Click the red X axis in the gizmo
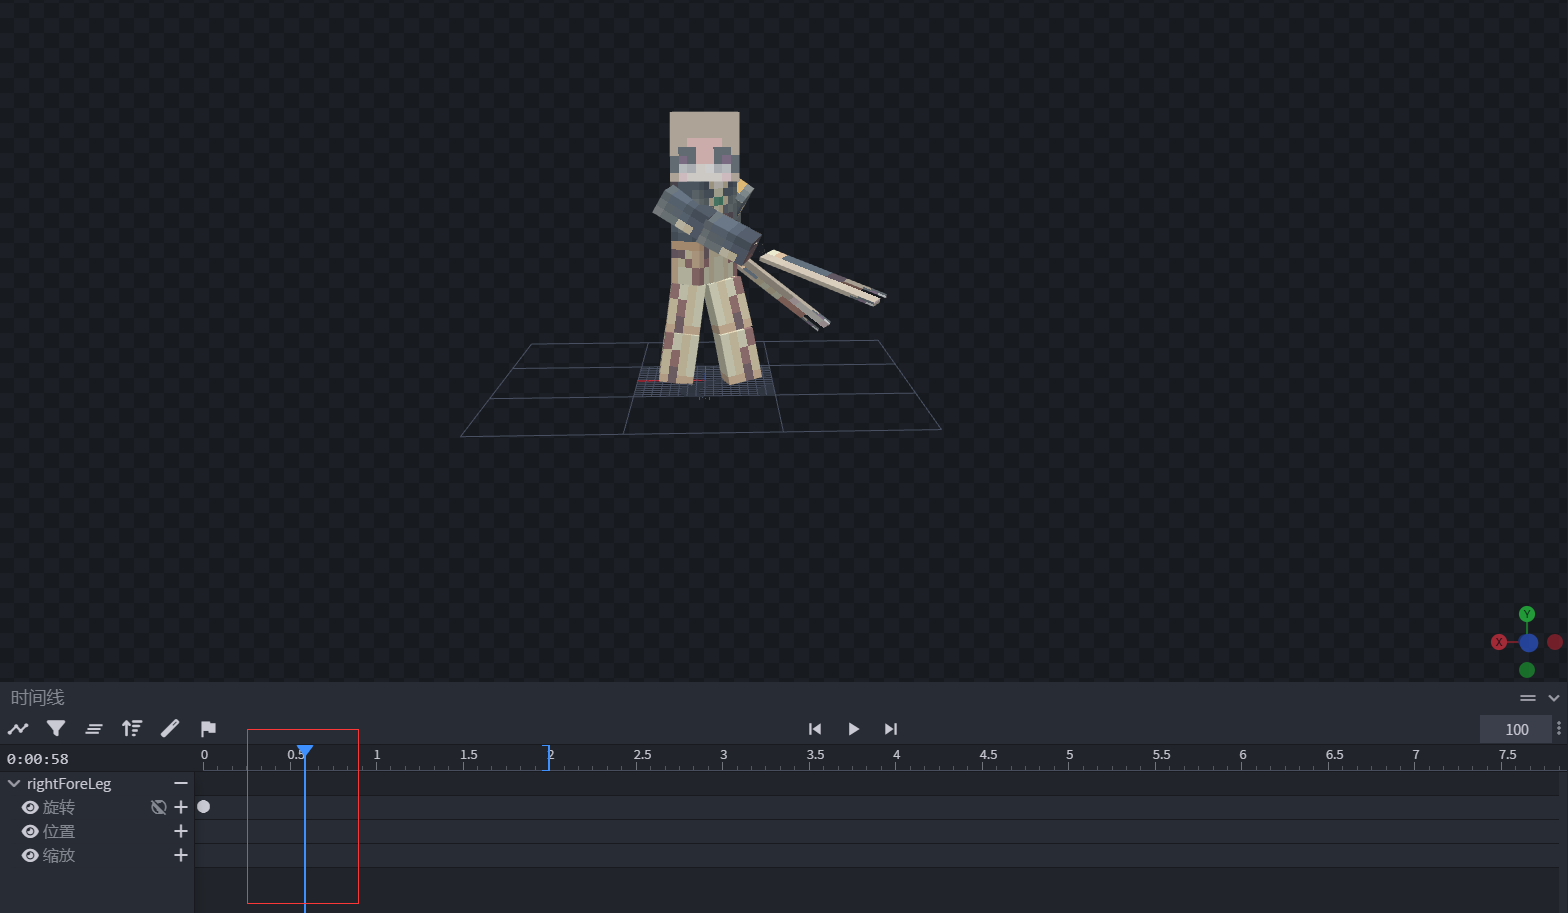The height and width of the screenshot is (913, 1568). 1499,642
